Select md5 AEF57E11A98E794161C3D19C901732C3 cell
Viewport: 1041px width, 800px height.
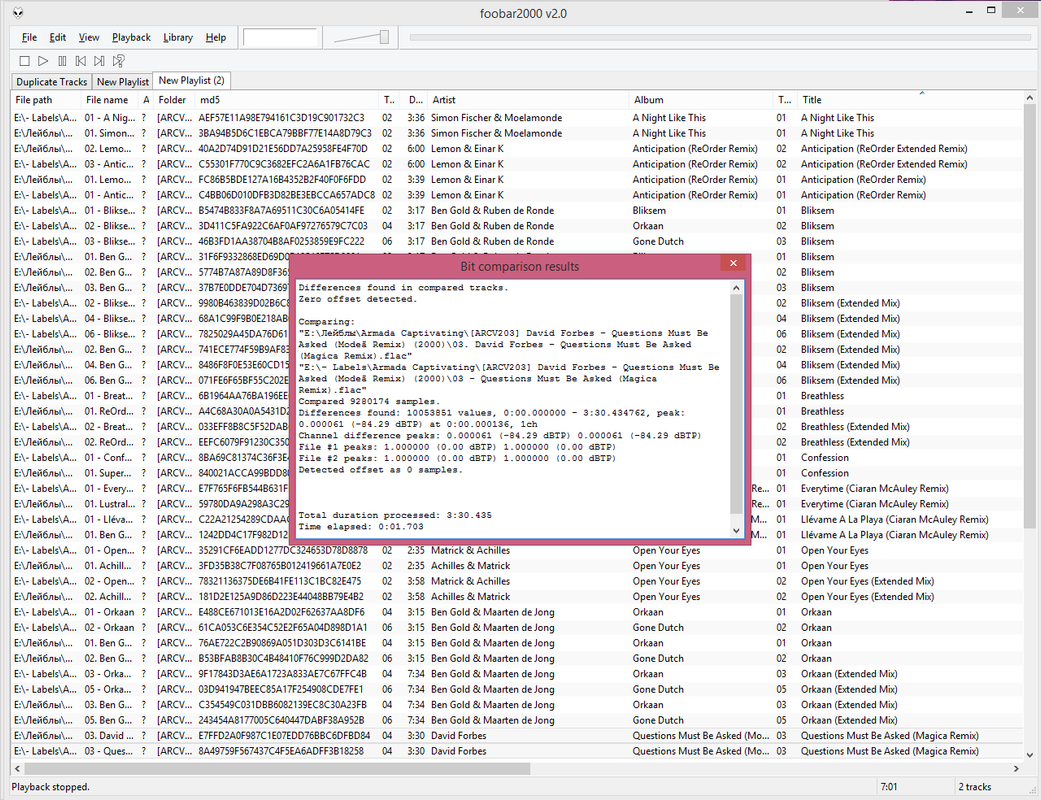(x=281, y=118)
